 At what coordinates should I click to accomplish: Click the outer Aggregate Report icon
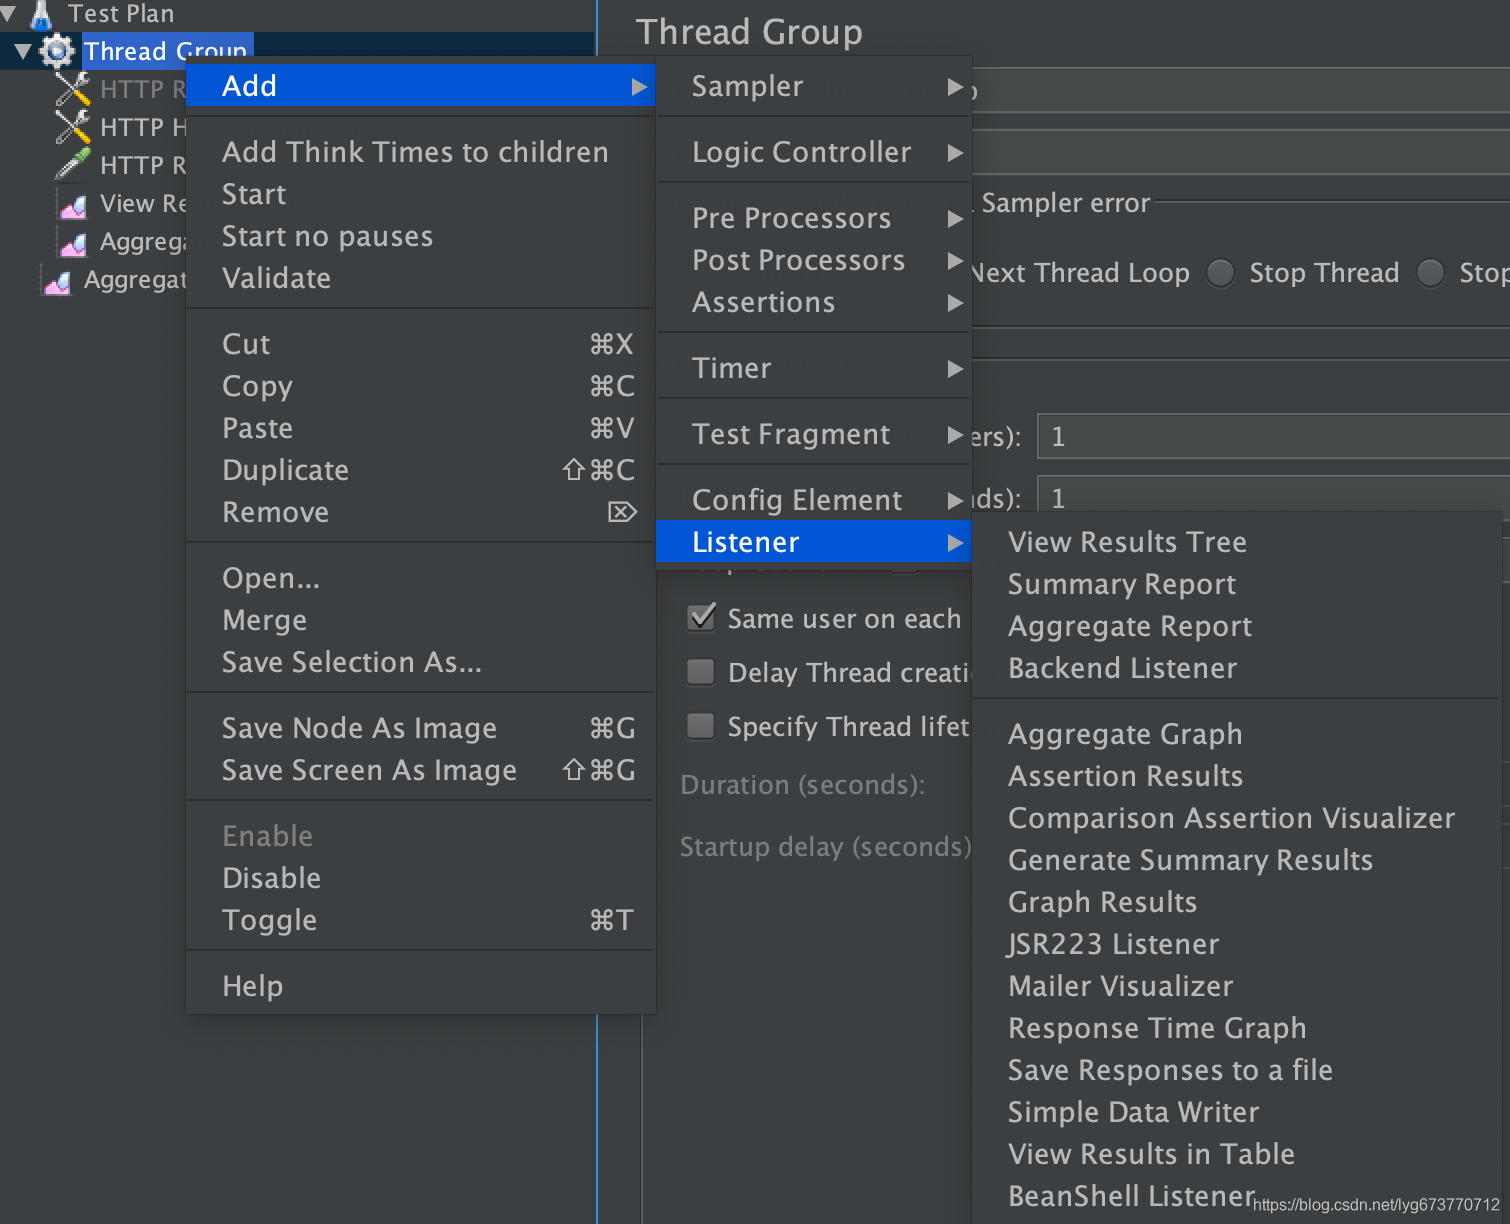[57, 281]
